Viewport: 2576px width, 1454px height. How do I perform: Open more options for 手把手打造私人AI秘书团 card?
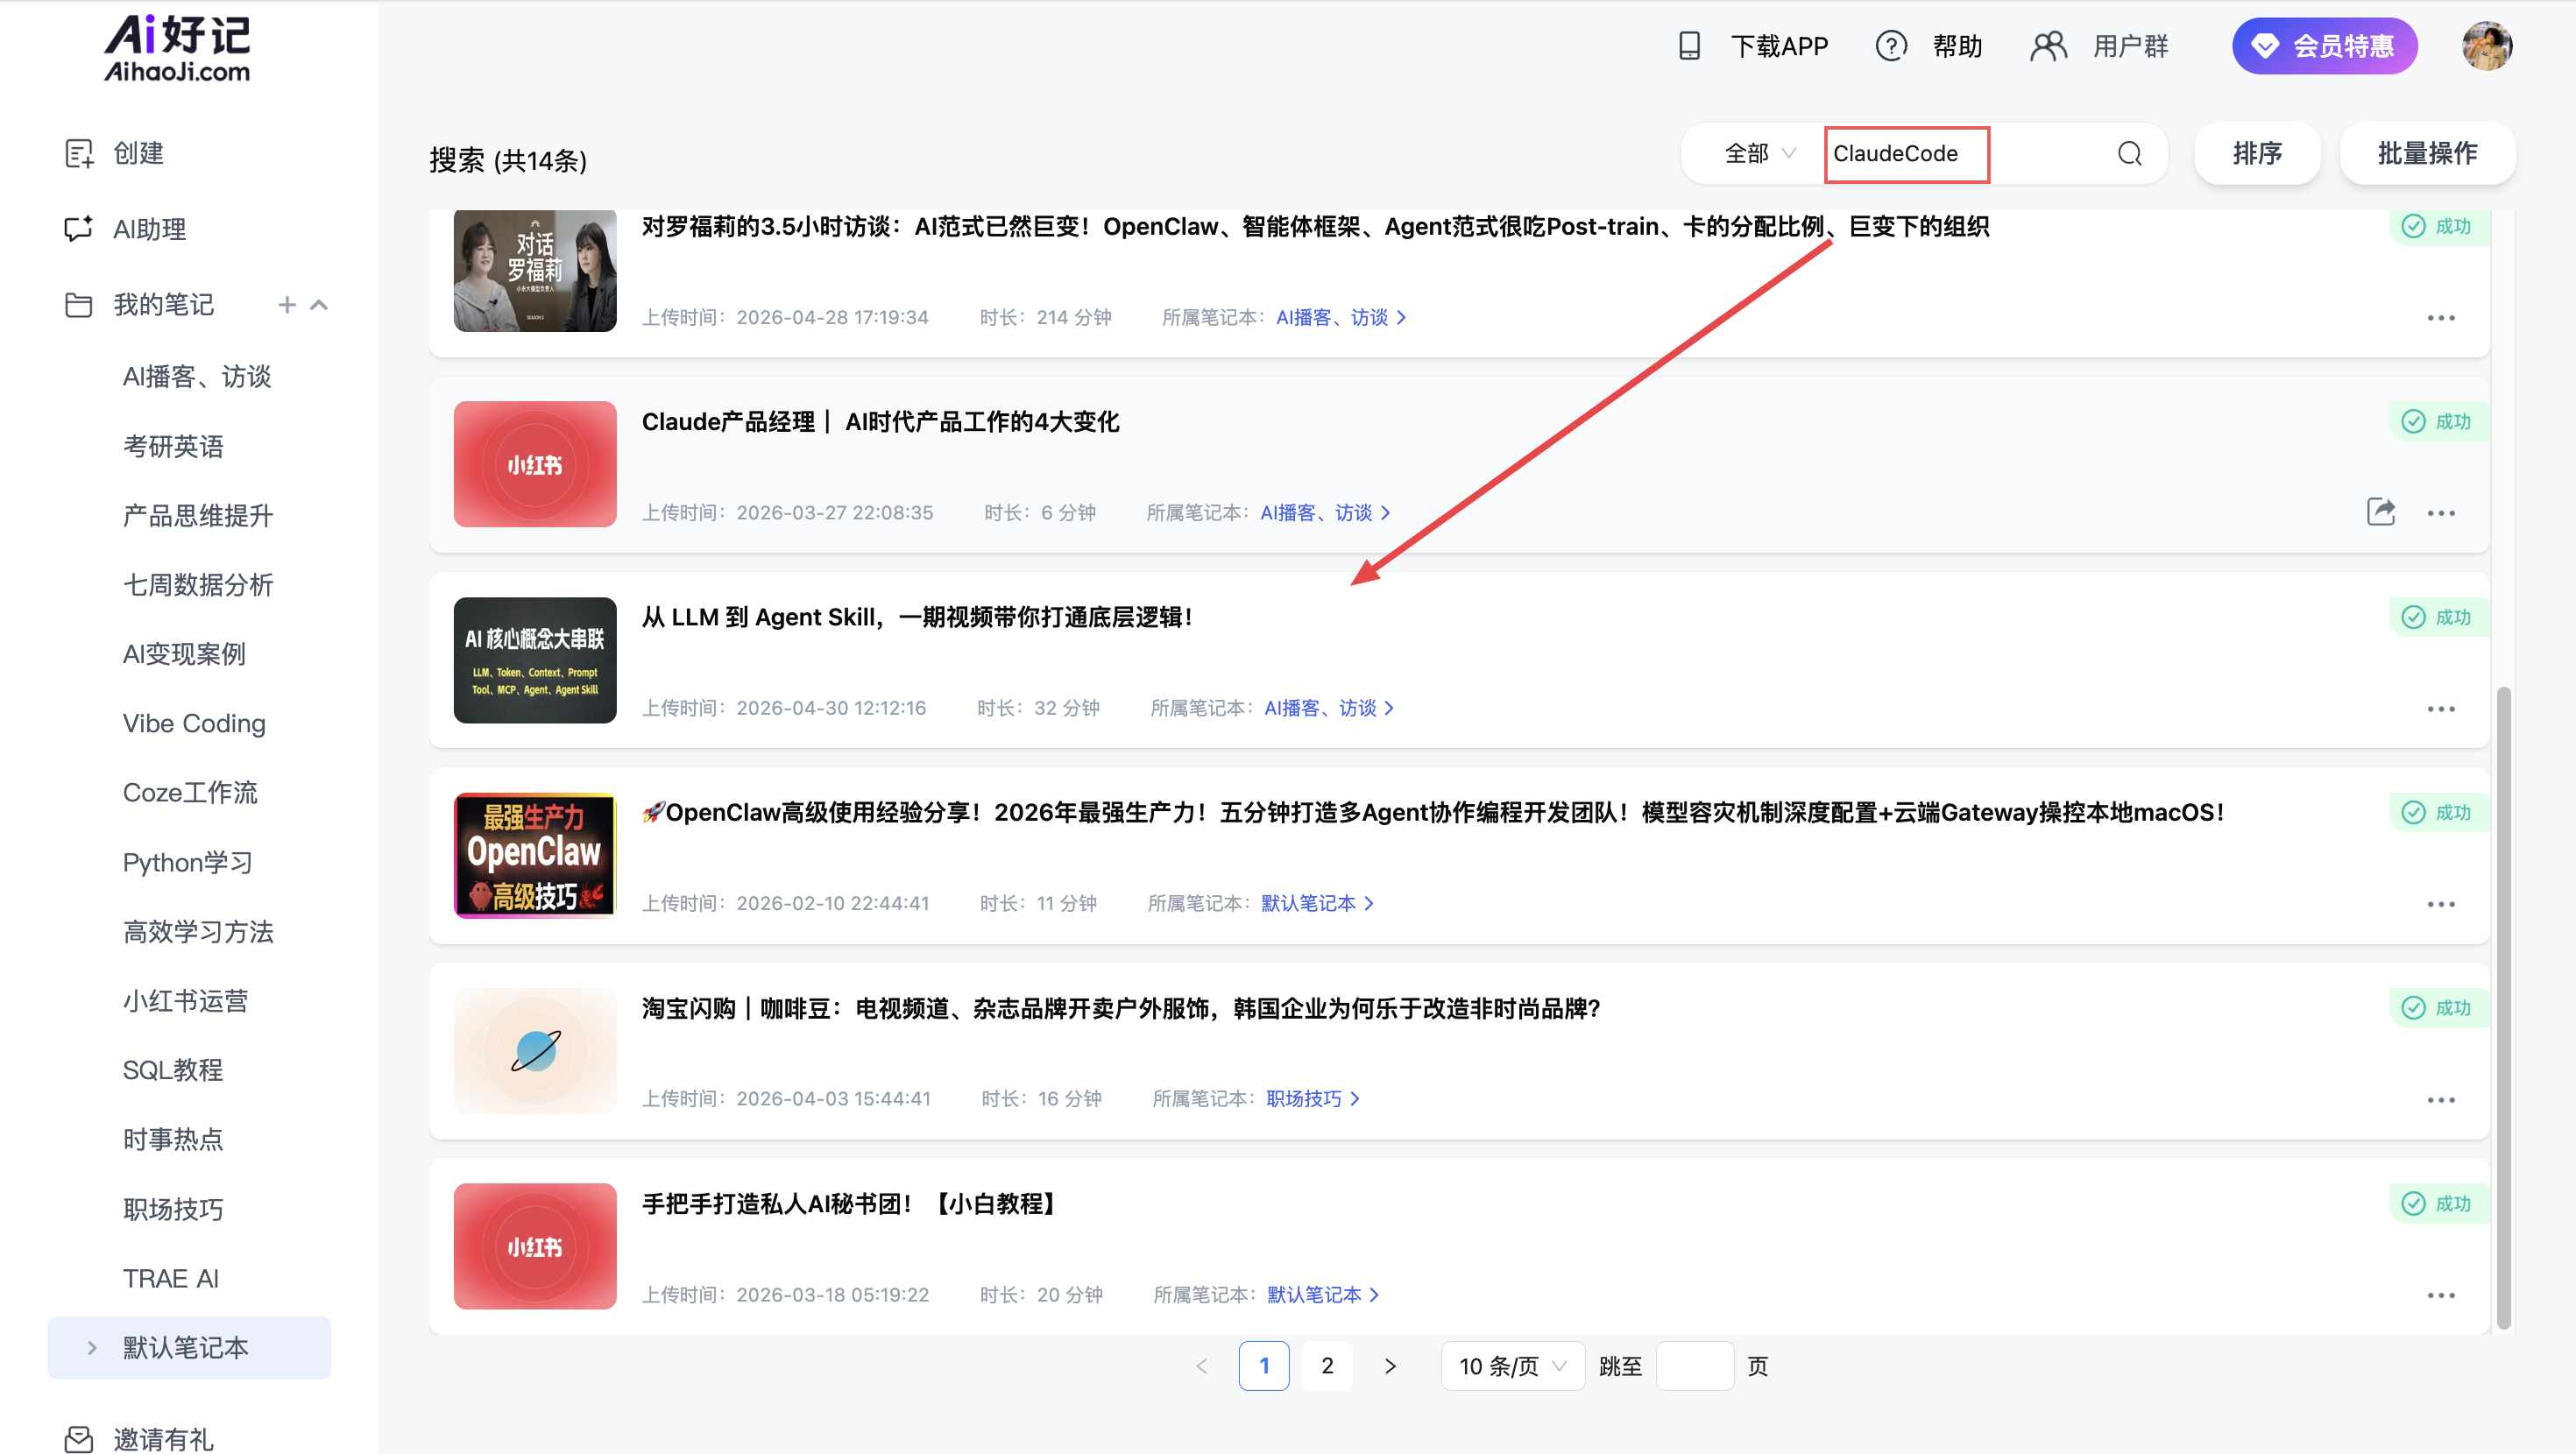pyautogui.click(x=2441, y=1295)
